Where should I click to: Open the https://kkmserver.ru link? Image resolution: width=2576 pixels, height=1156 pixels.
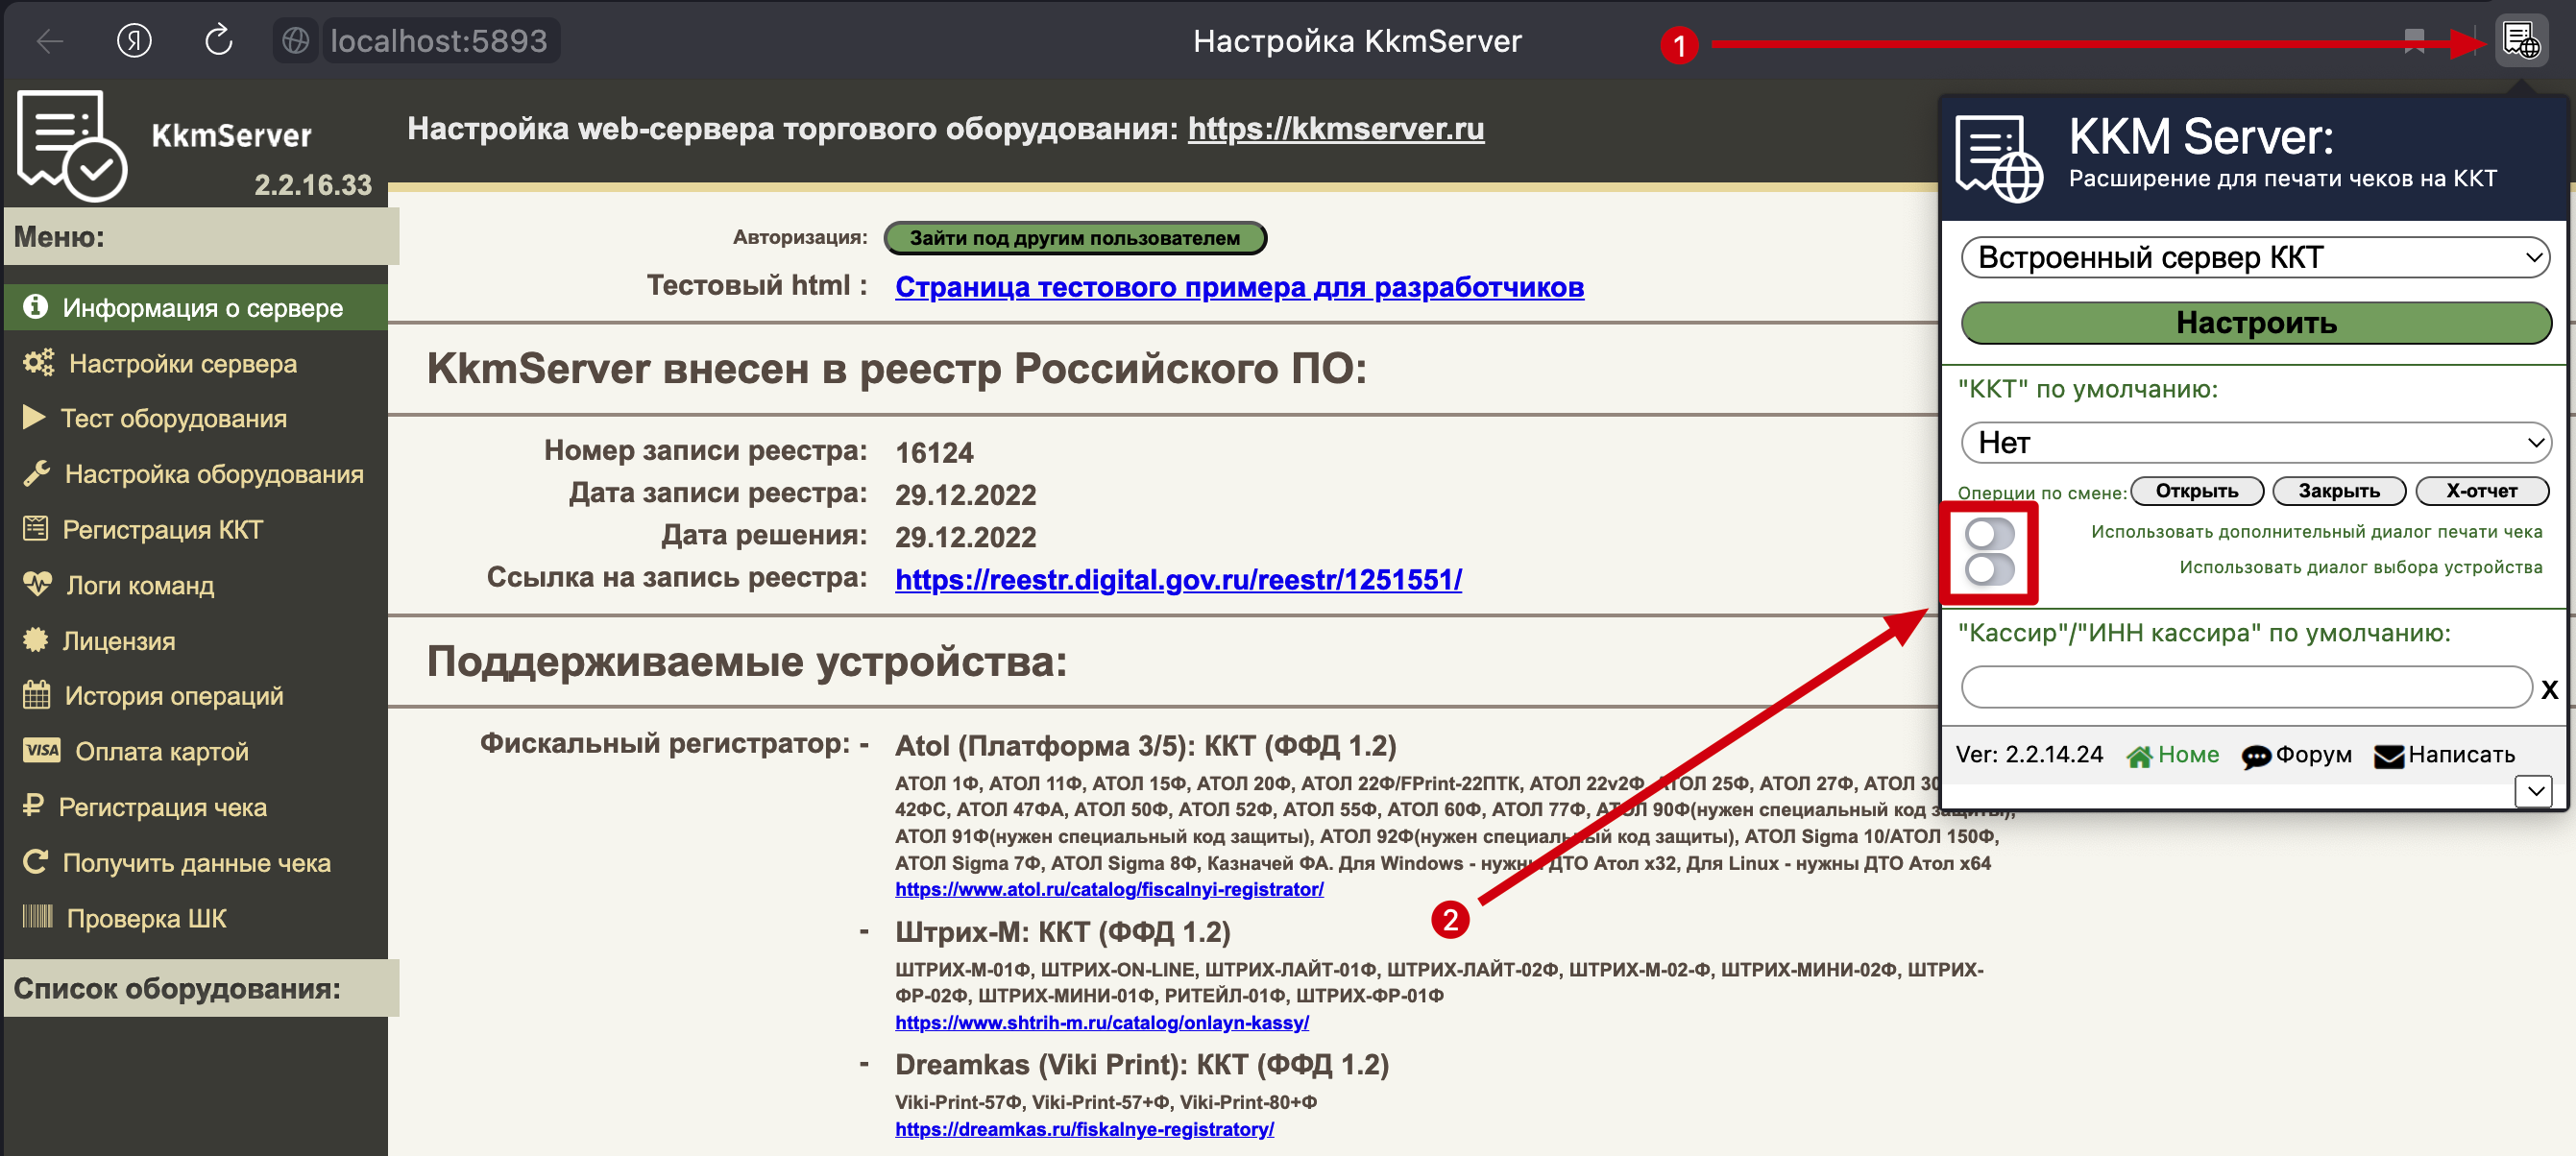tap(1335, 129)
